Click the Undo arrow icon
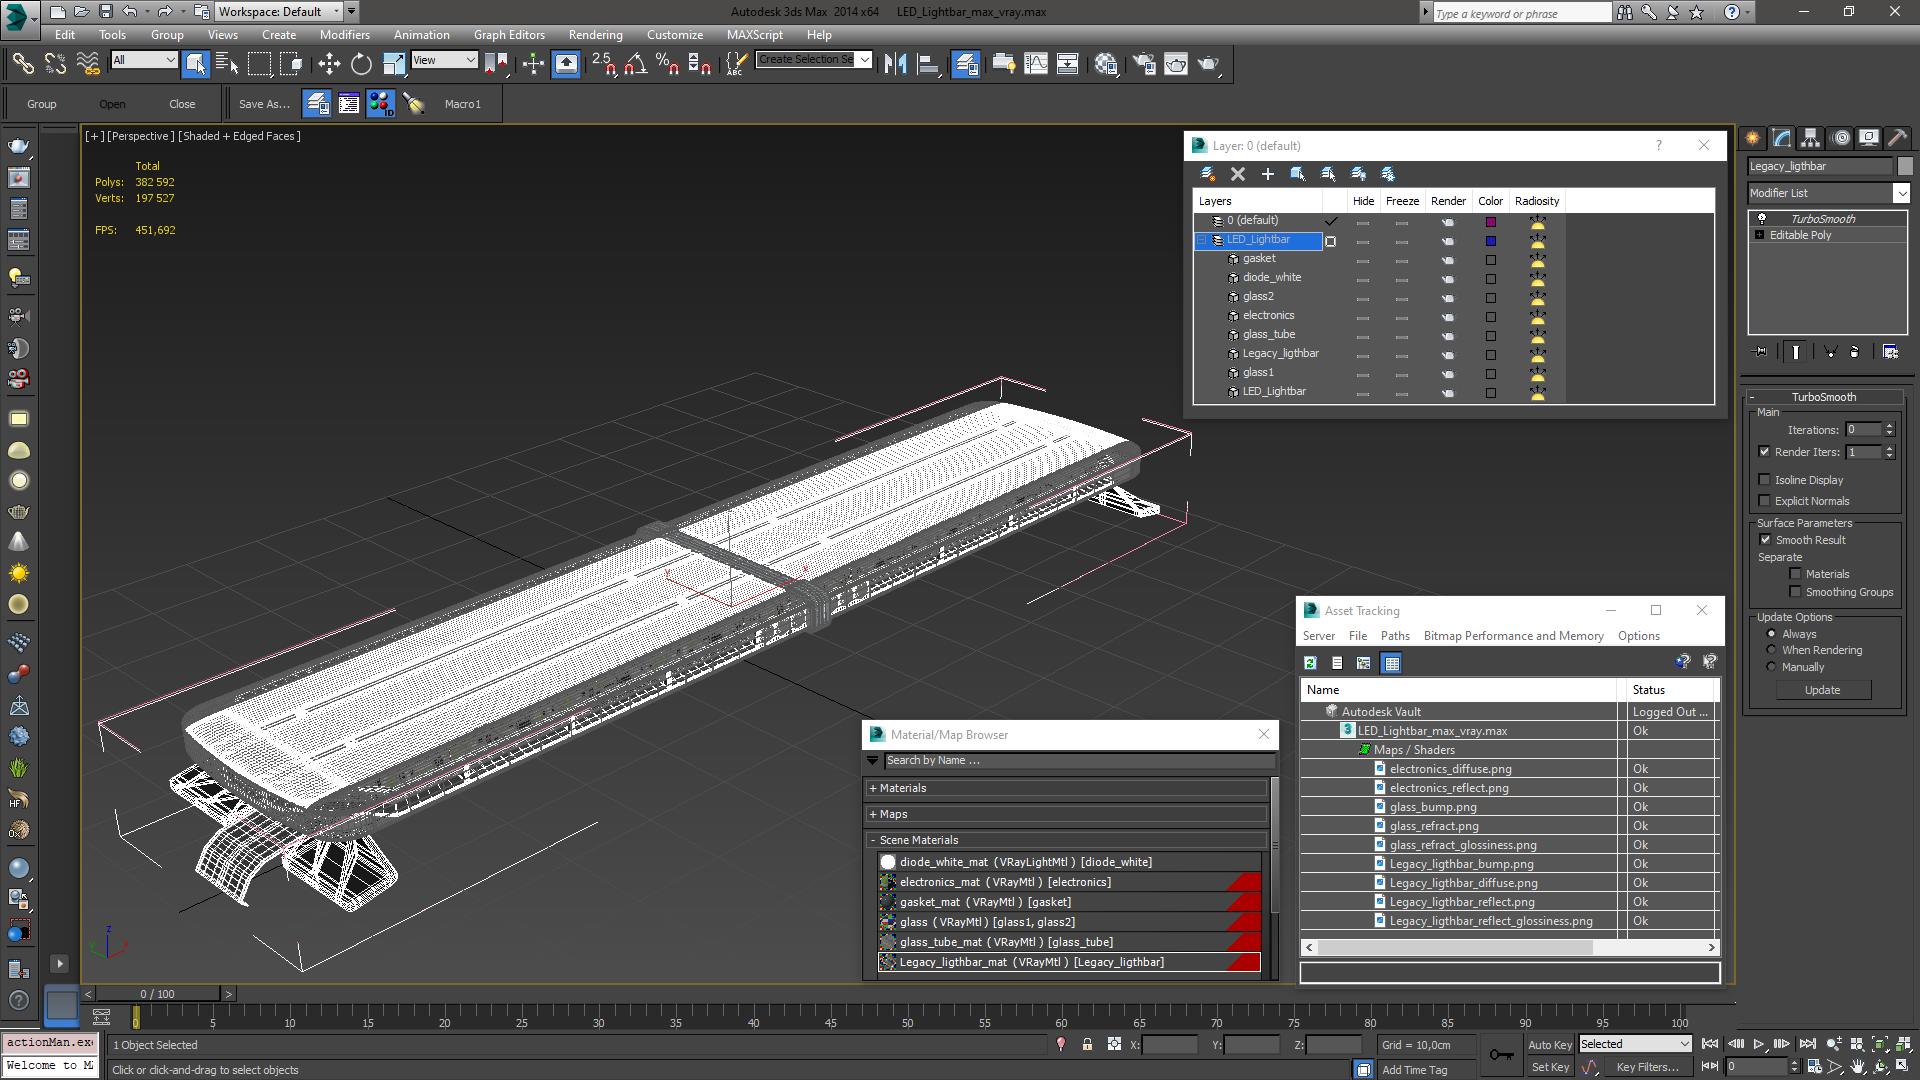 (130, 12)
